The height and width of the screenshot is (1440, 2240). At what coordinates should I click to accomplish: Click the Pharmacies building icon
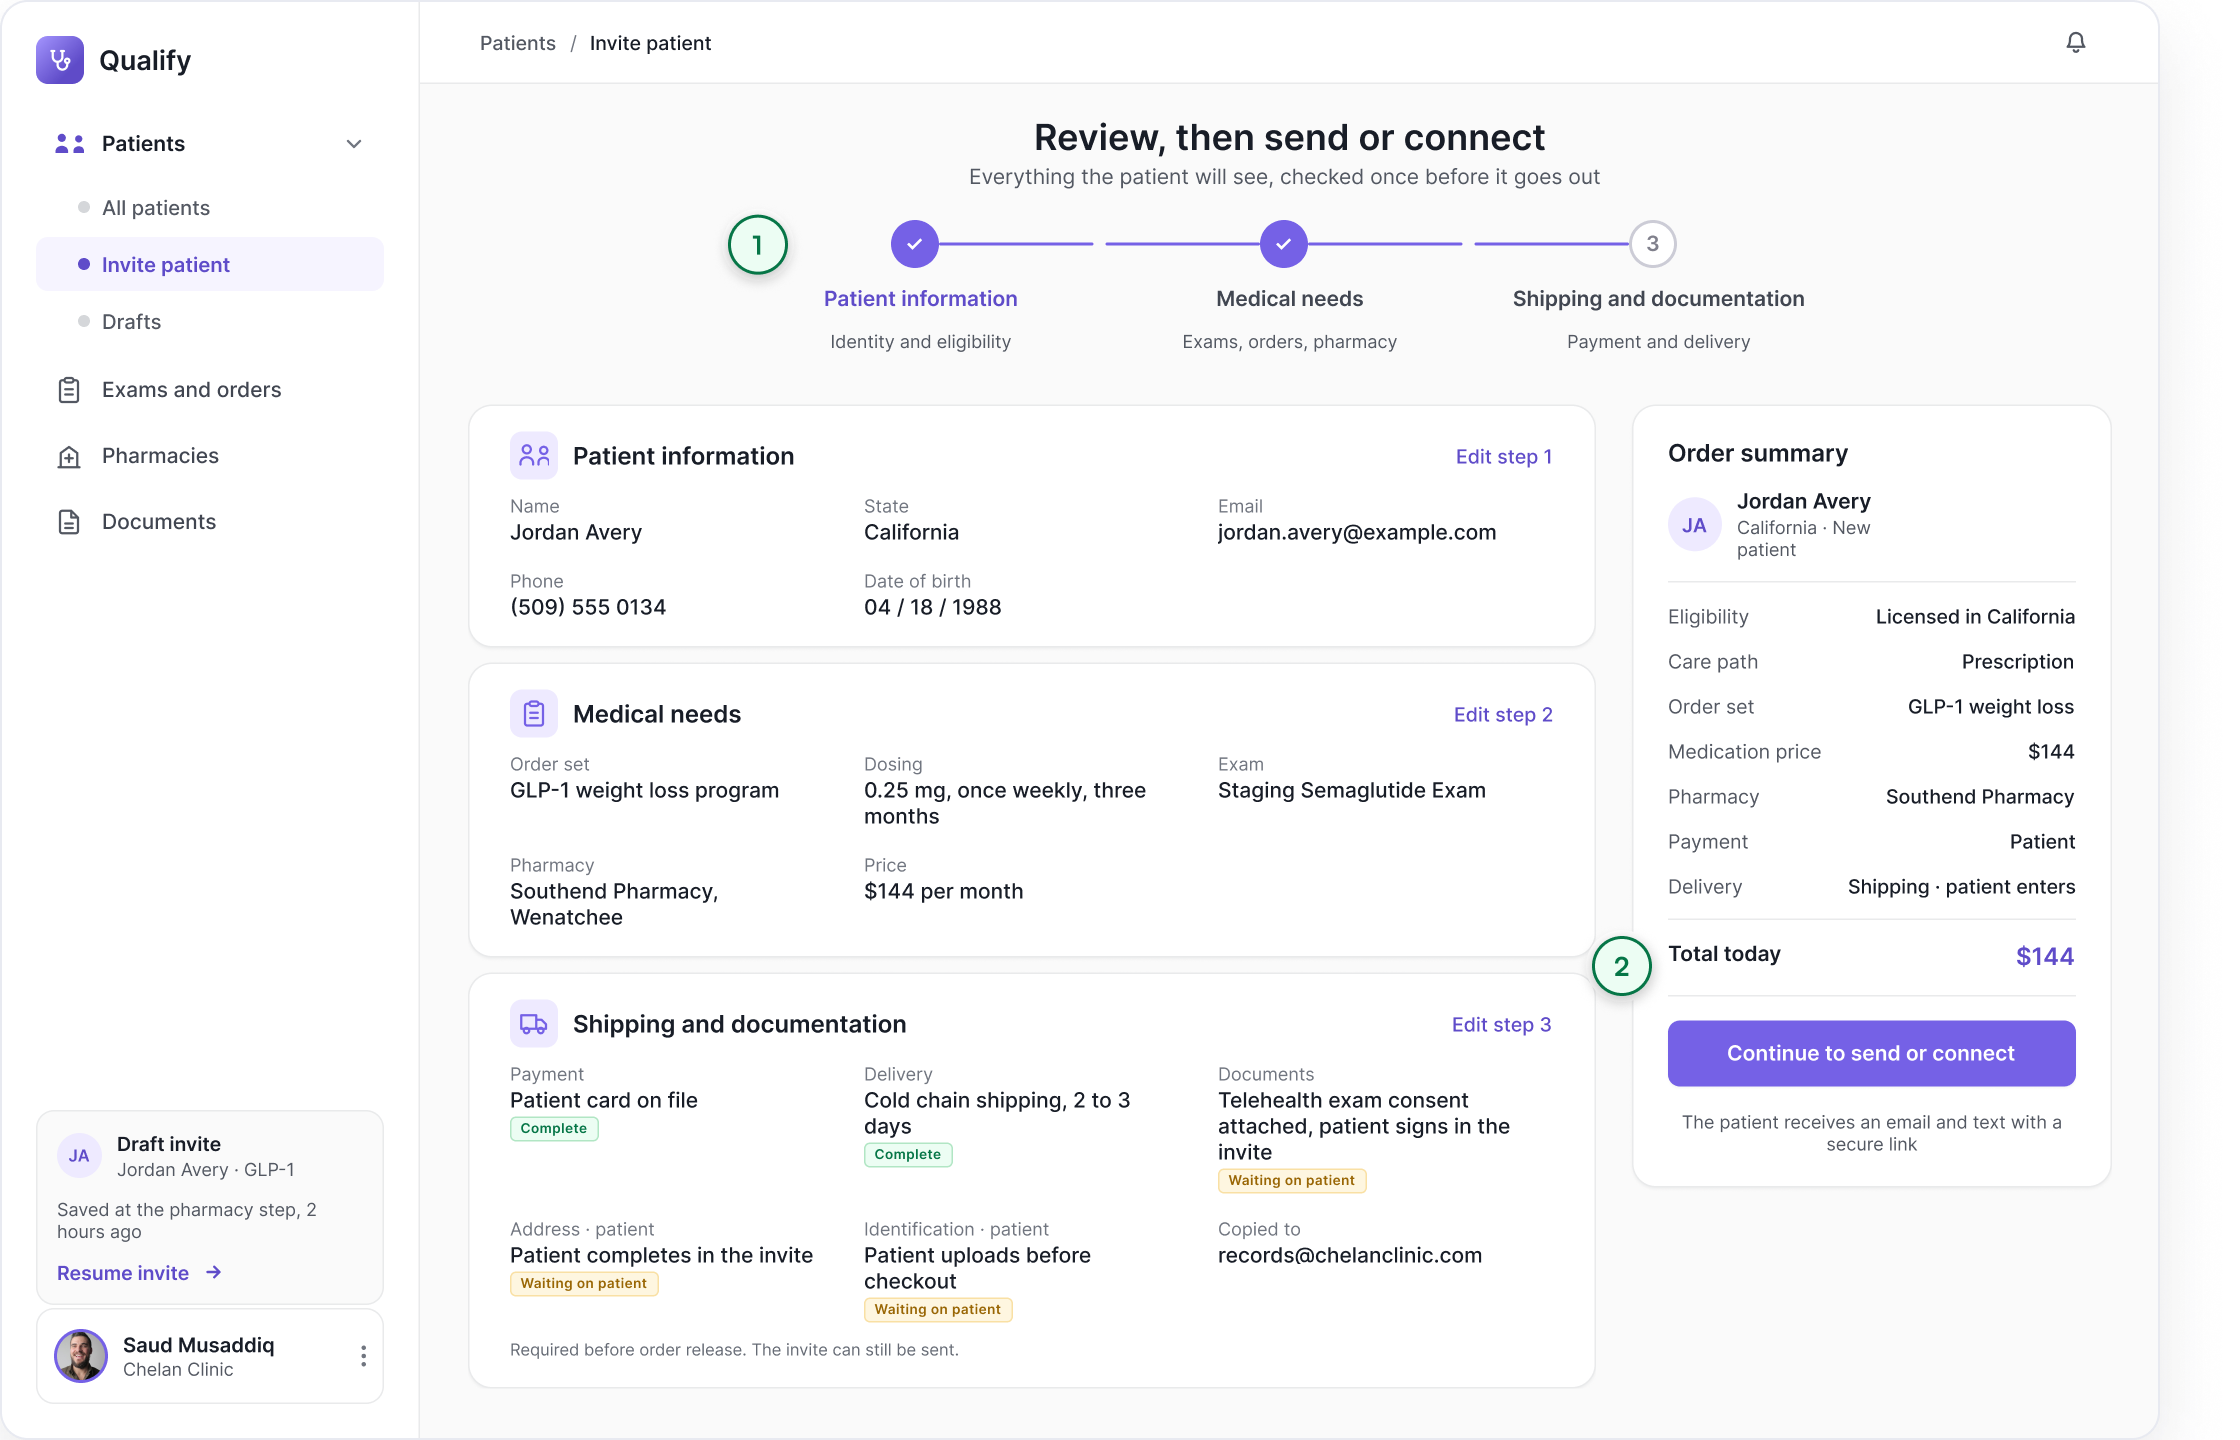[x=69, y=457]
